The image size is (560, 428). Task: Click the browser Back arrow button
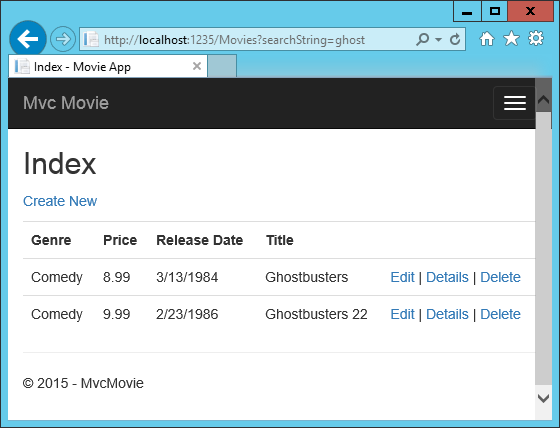click(28, 39)
